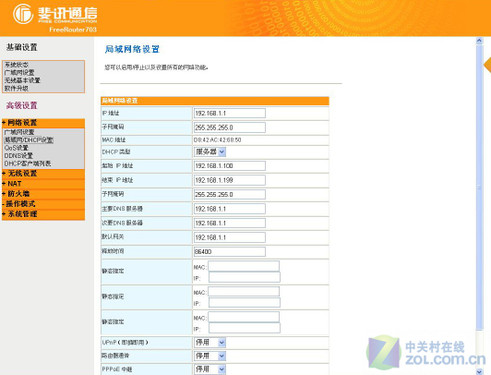Image resolution: width=491 pixels, height=375 pixels.
Task: Open the 操作模式 menu item
Action: (43, 204)
